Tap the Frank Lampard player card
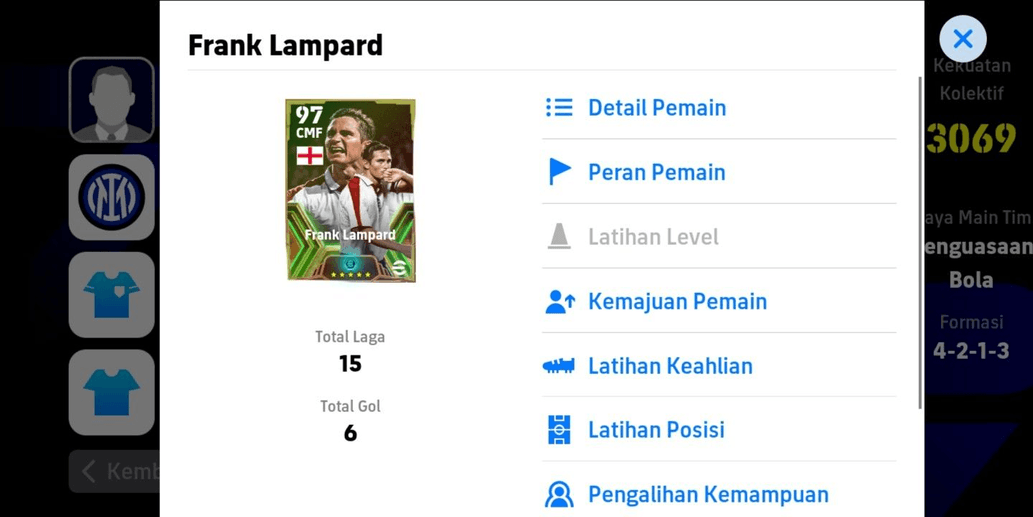This screenshot has width=1033, height=517. pos(350,190)
